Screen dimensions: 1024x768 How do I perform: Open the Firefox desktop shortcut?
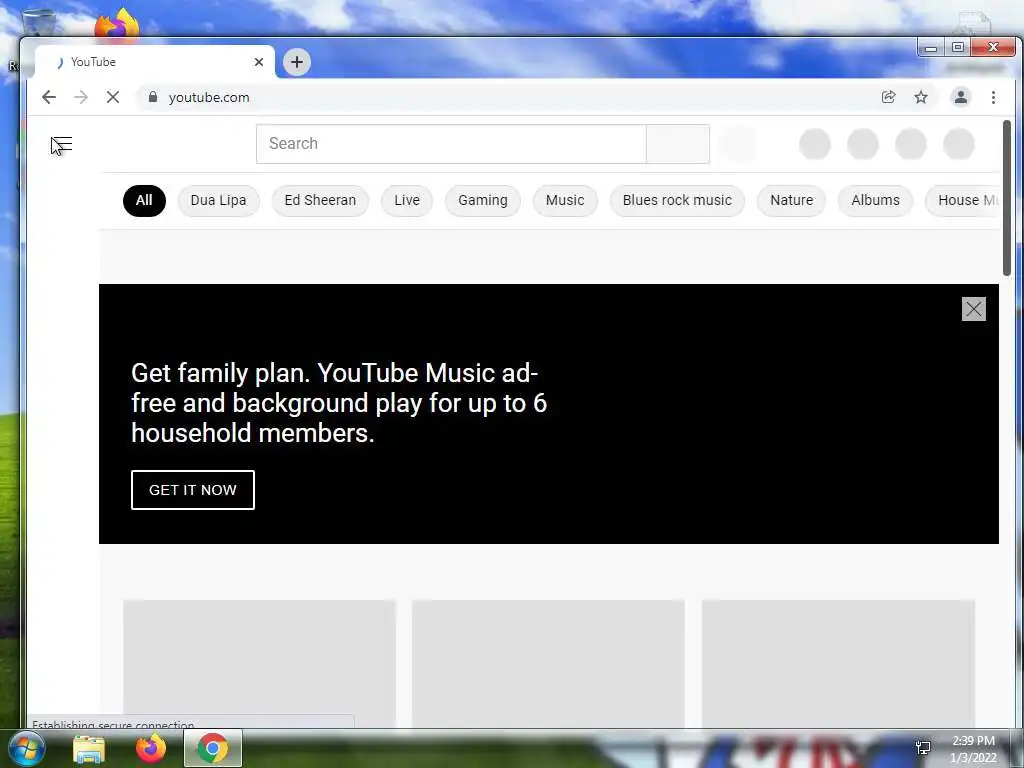(x=117, y=25)
